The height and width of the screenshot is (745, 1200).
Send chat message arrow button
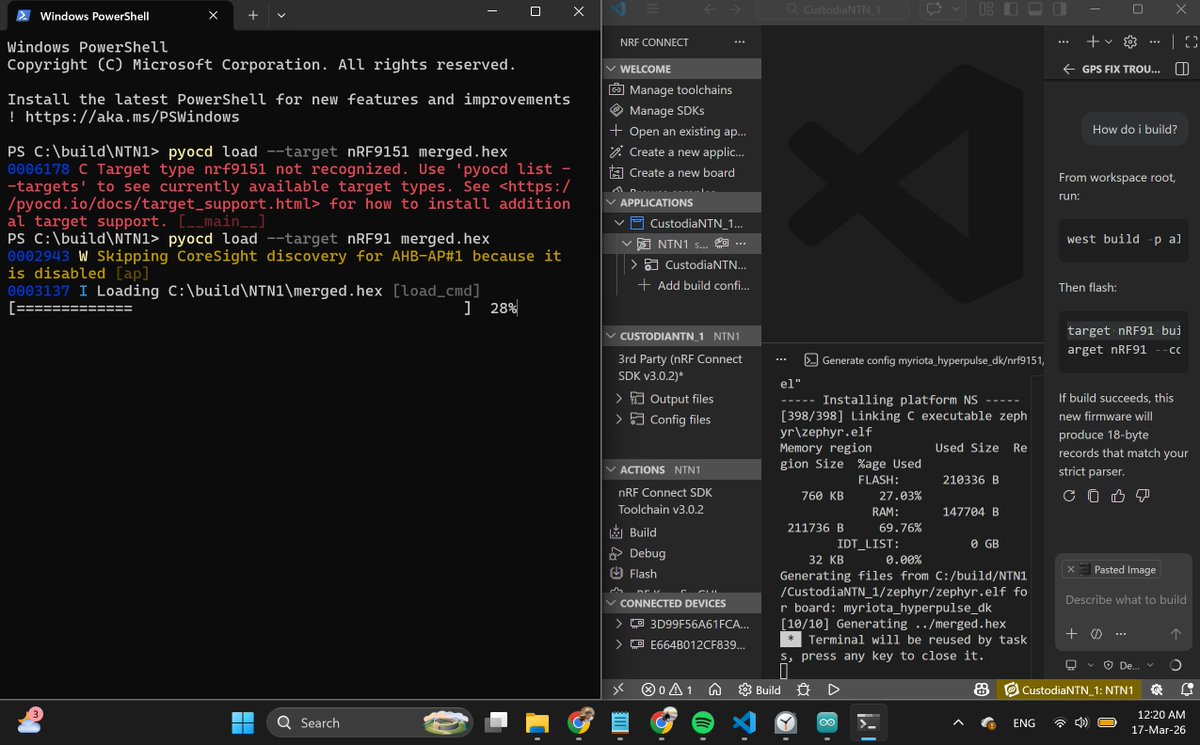(1176, 634)
